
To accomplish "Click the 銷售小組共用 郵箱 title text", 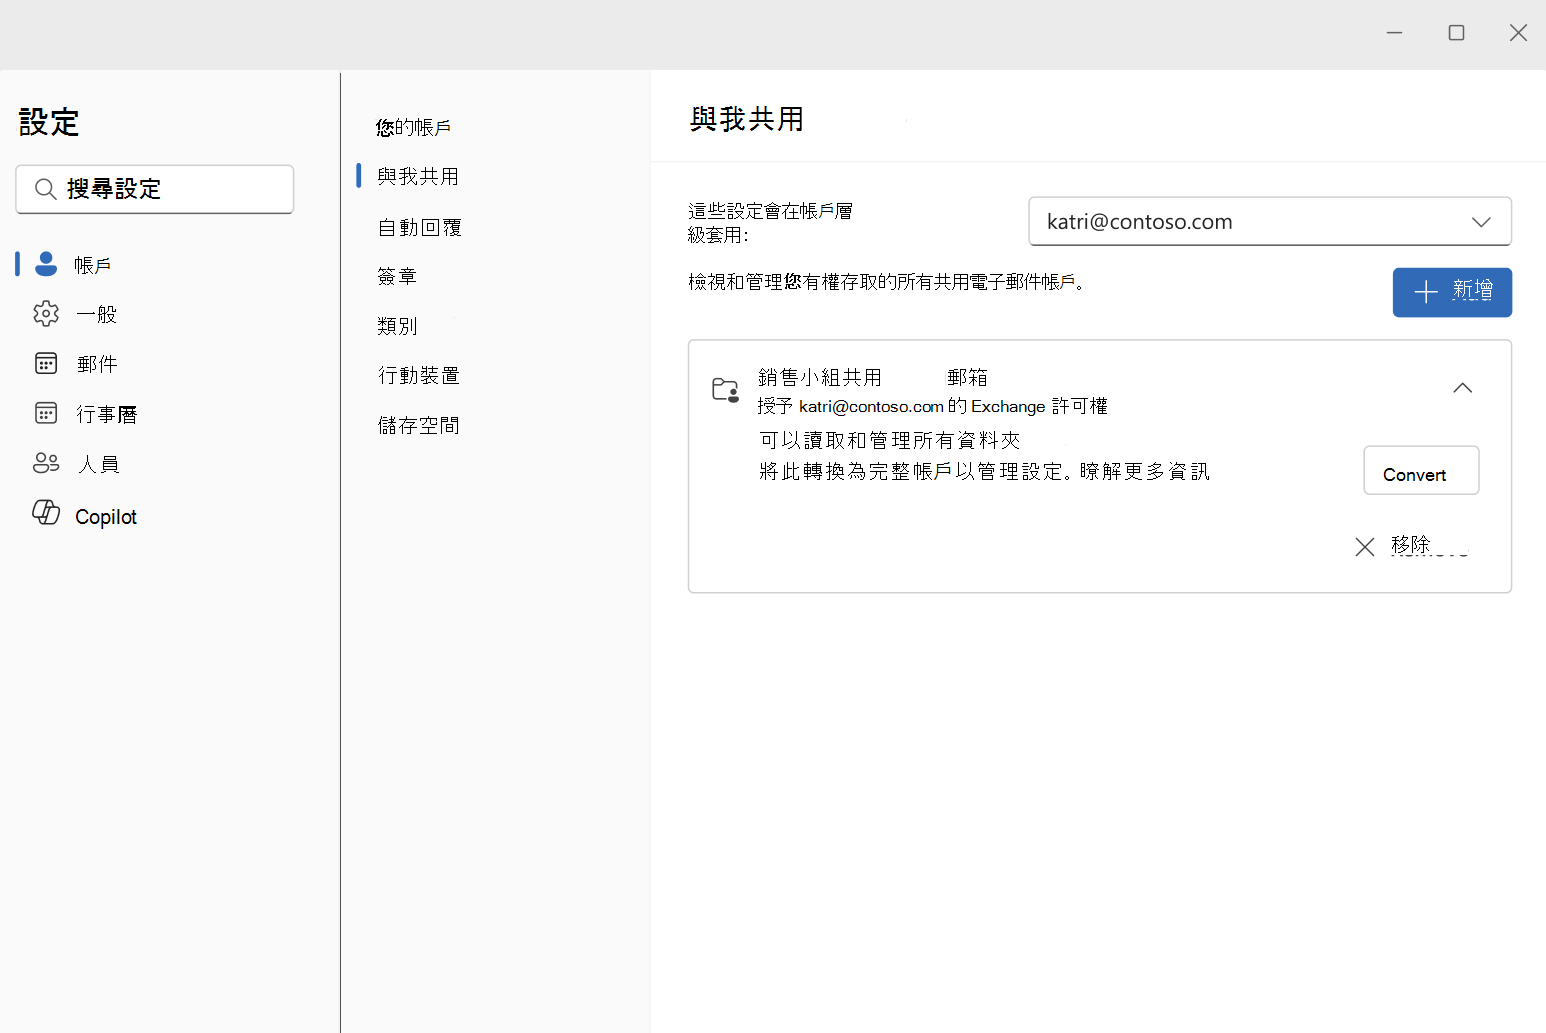I will click(x=873, y=377).
